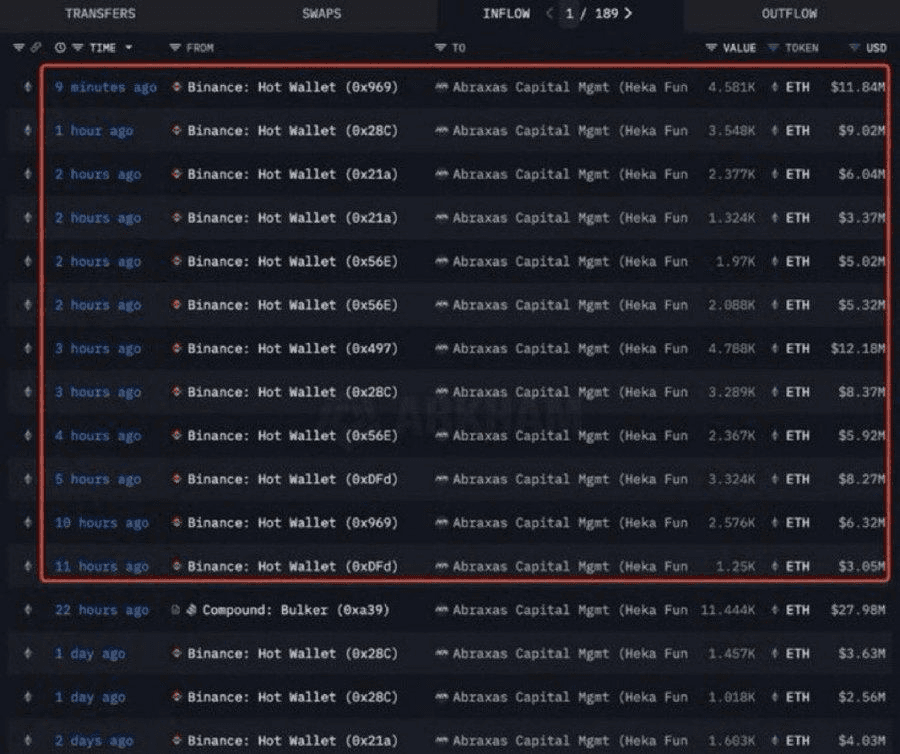
Task: Click the Binance logo in the $3.05M row
Action: [177, 566]
